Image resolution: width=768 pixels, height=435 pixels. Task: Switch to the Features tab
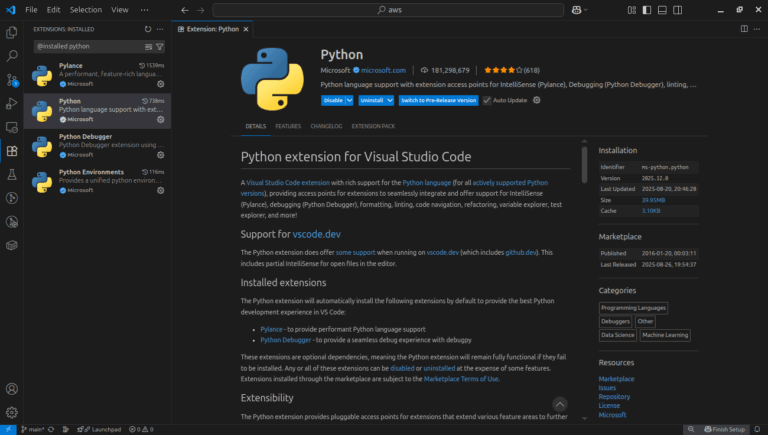pos(288,126)
